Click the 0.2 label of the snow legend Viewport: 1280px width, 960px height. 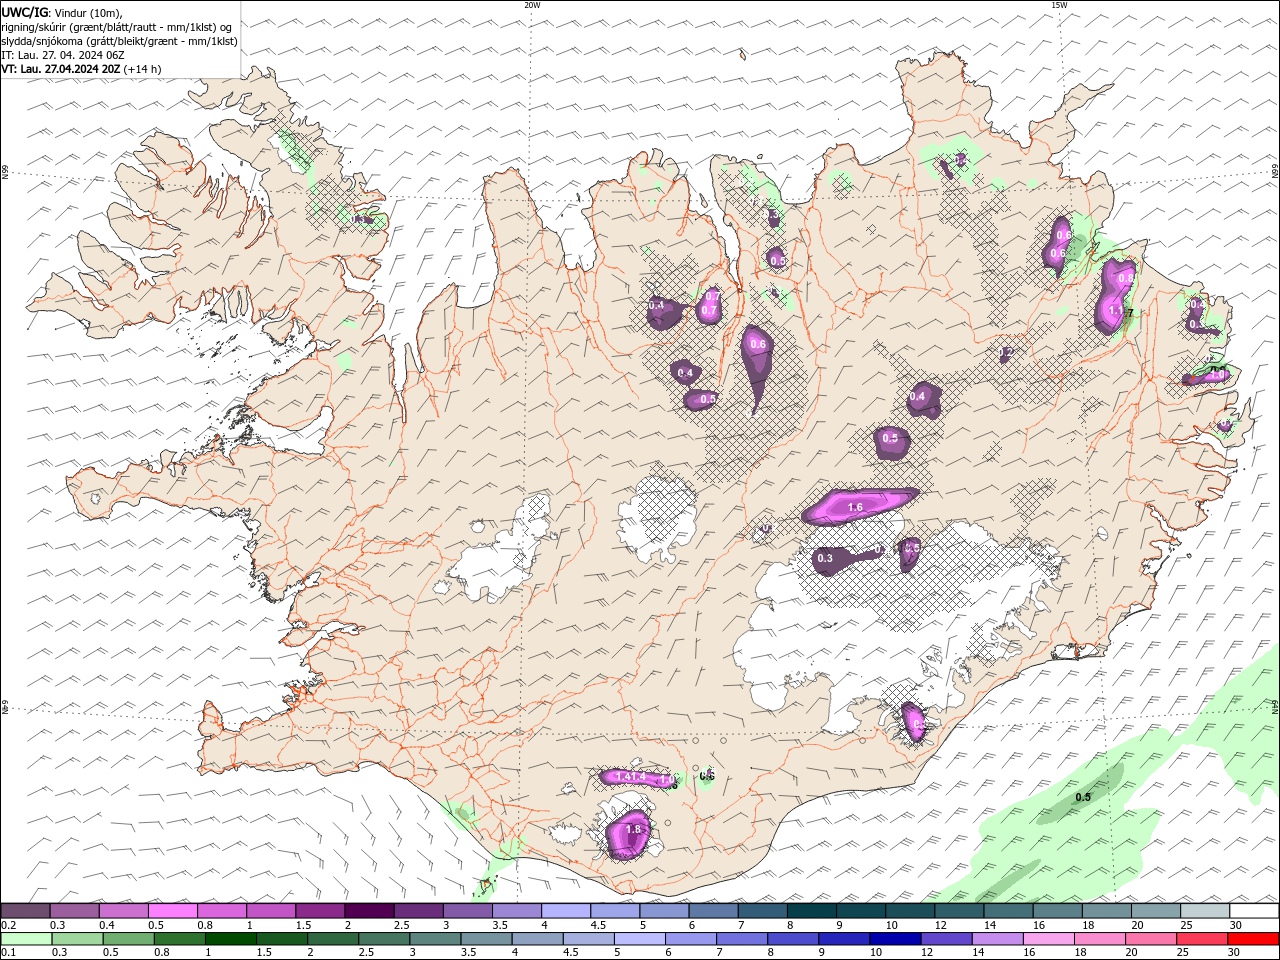point(9,925)
